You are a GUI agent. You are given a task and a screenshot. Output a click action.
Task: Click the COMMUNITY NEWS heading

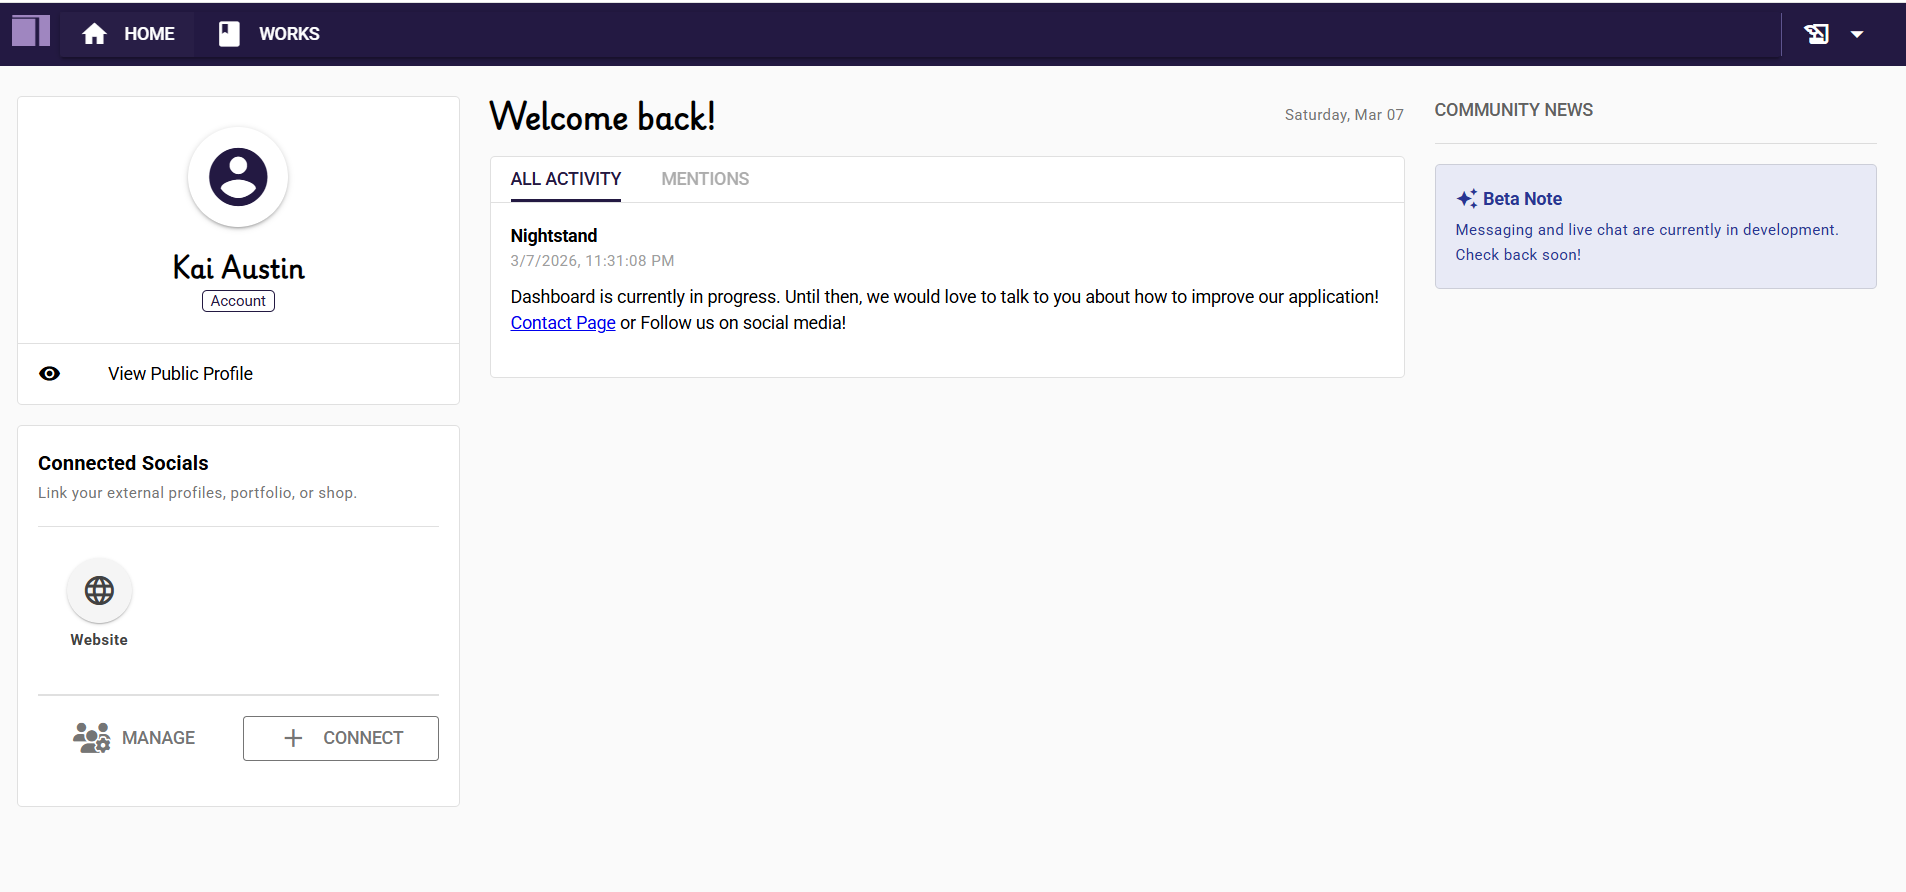click(x=1513, y=110)
